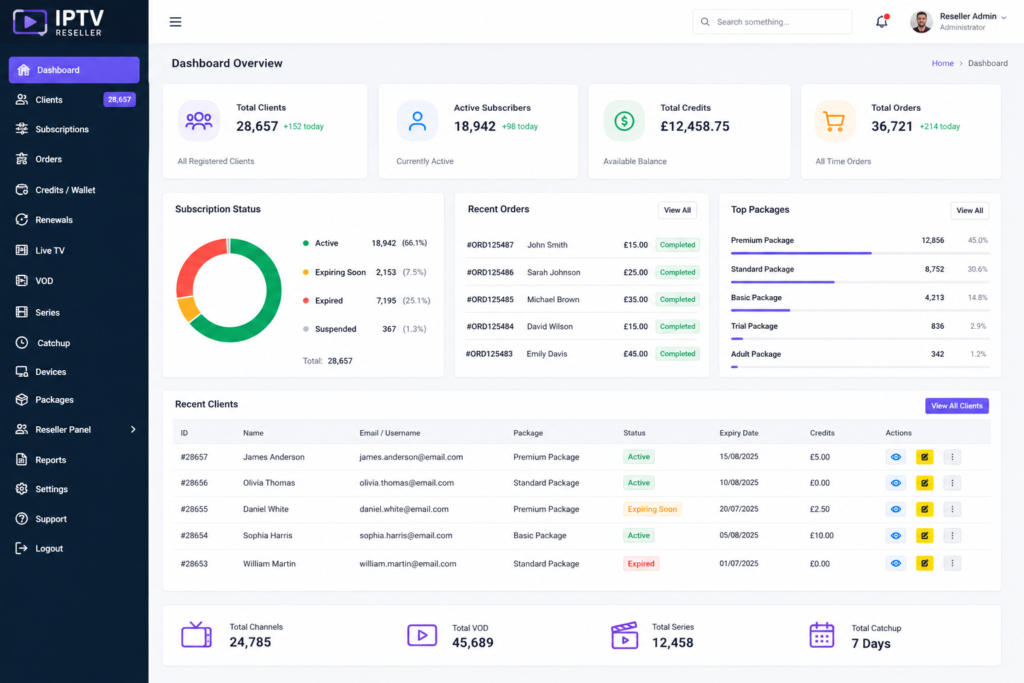
Task: View all Top Packages
Action: (x=970, y=210)
